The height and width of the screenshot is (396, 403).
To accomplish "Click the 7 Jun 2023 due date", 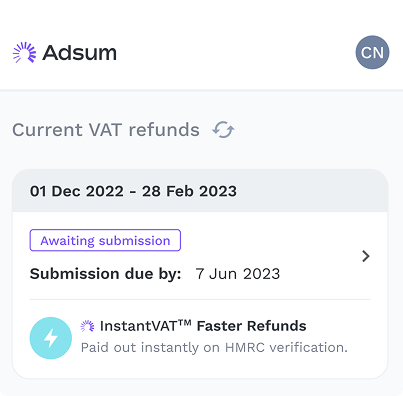I will coord(238,274).
